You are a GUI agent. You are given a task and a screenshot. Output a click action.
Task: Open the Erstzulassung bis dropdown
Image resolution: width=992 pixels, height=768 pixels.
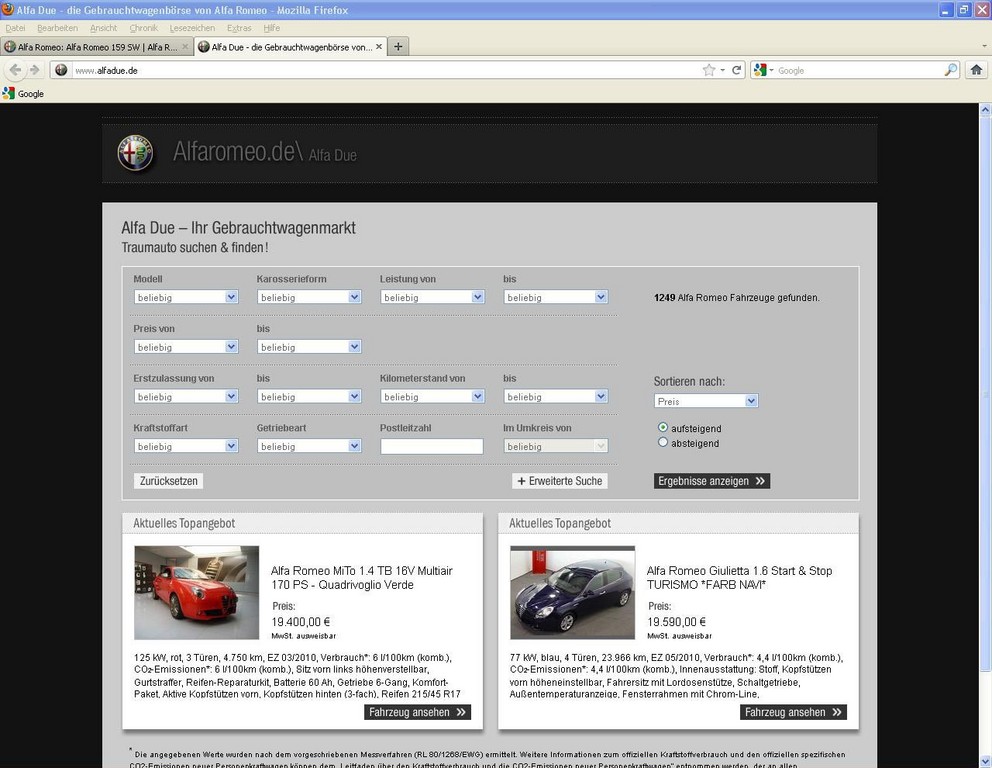[309, 397]
